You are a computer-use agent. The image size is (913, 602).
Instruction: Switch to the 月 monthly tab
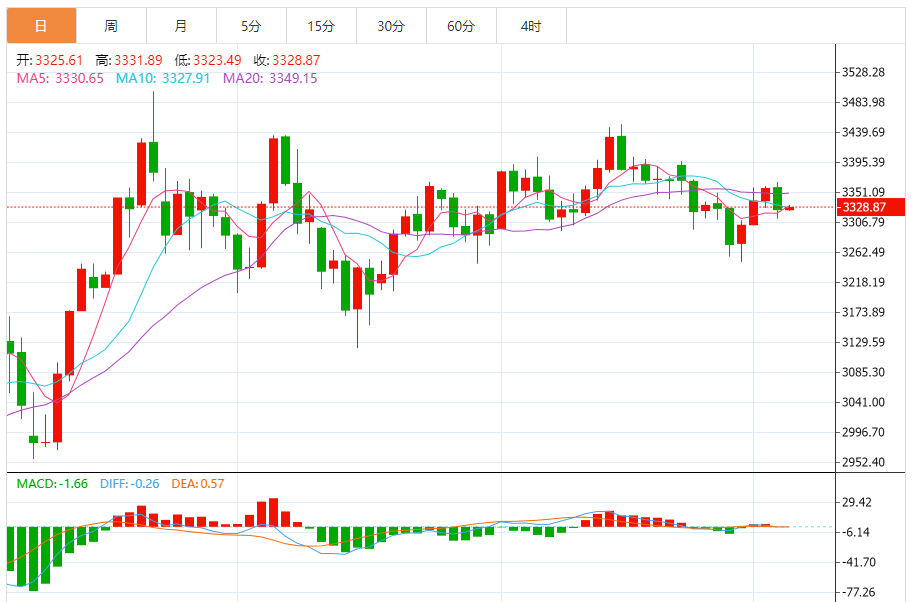pyautogui.click(x=181, y=26)
